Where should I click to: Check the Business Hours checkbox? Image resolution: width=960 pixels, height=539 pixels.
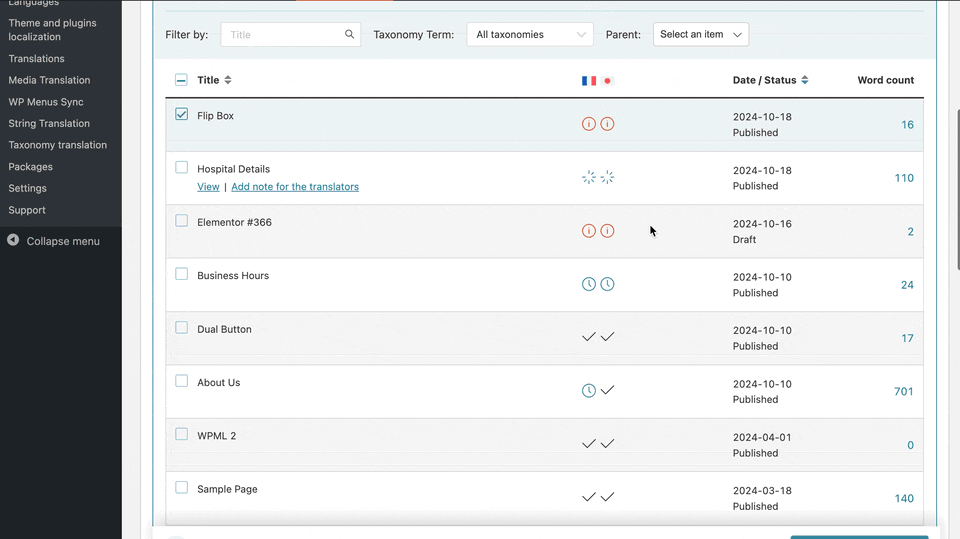pos(181,274)
